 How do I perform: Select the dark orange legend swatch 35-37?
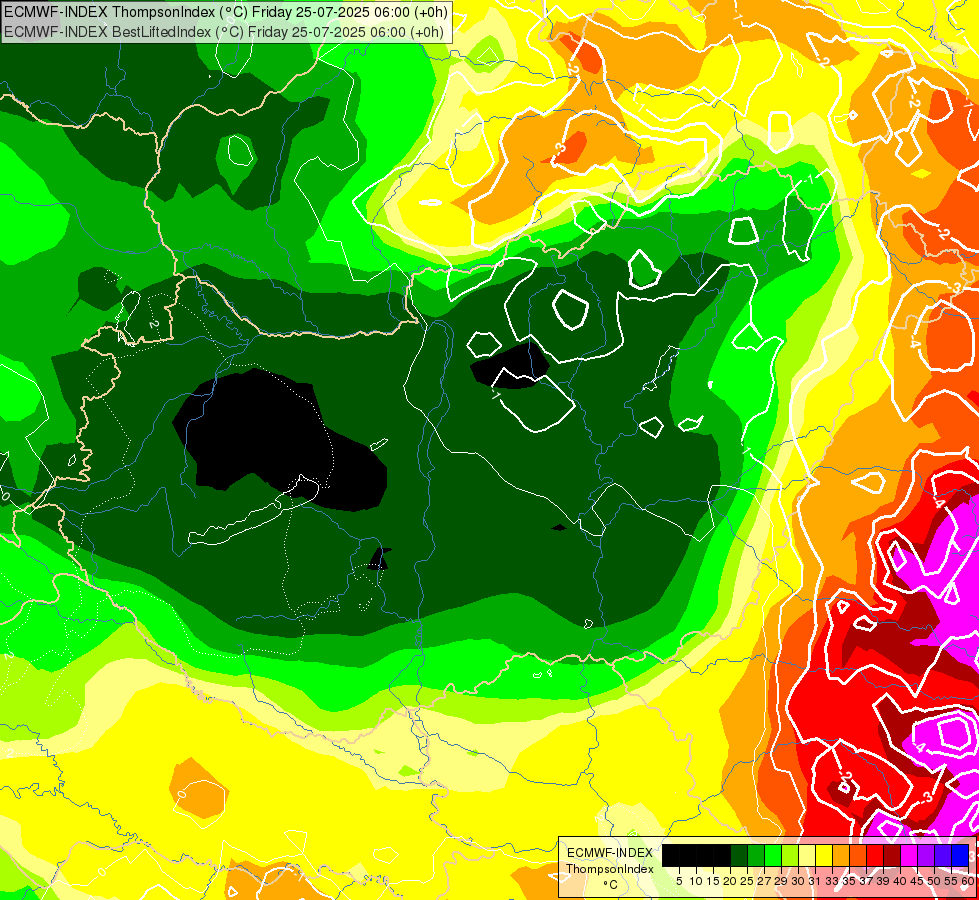click(x=858, y=856)
